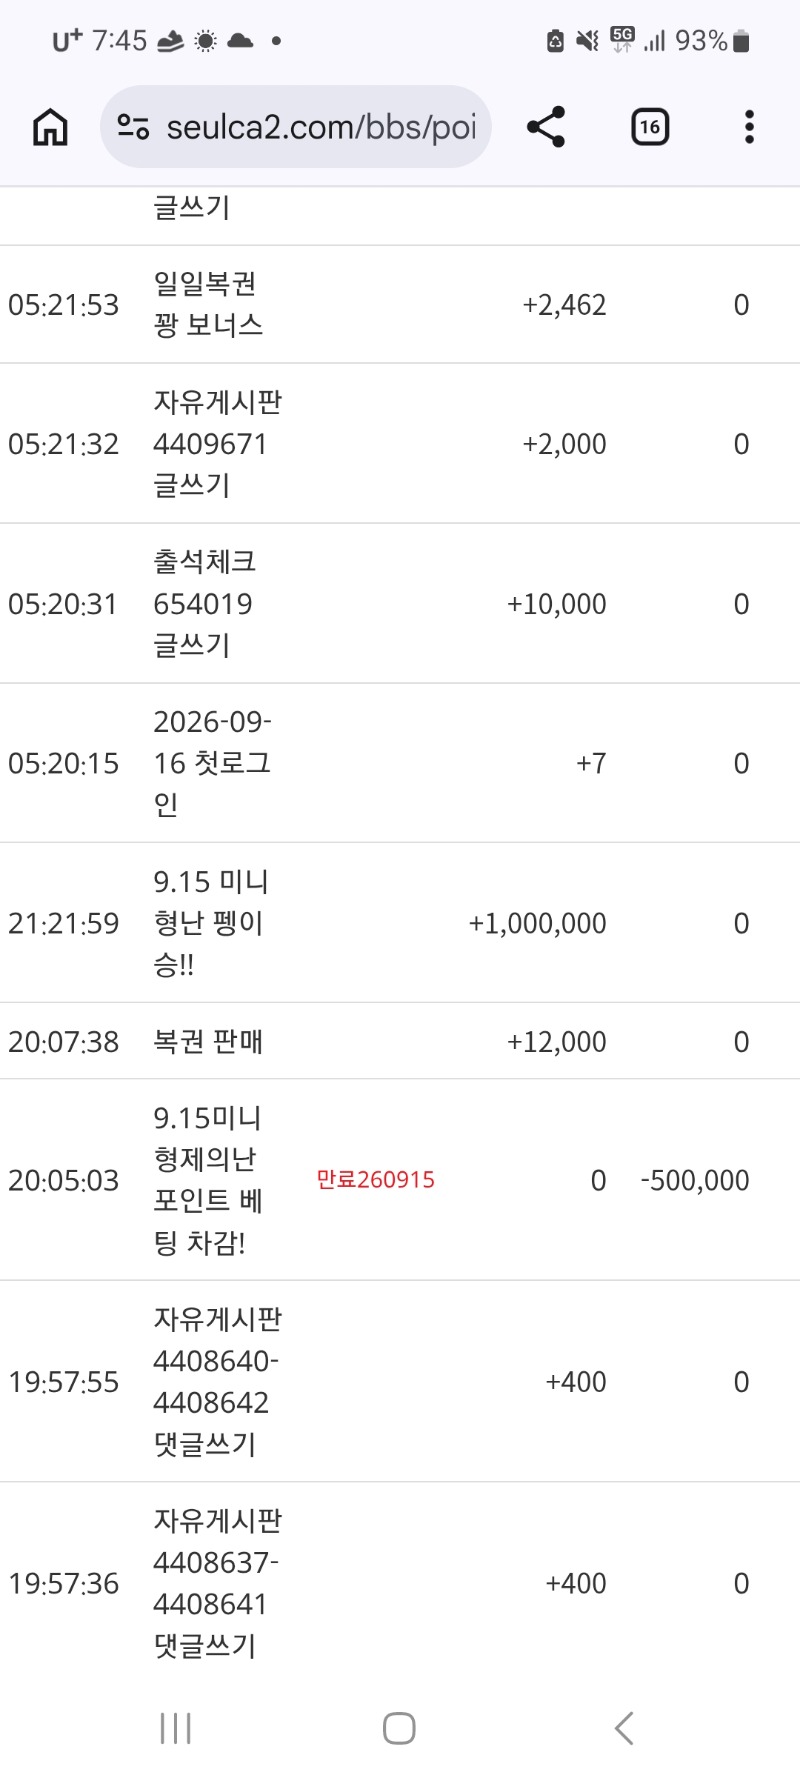Open the tab switcher showing 16 tabs
Screen dimensions: 800x1778
coord(650,127)
